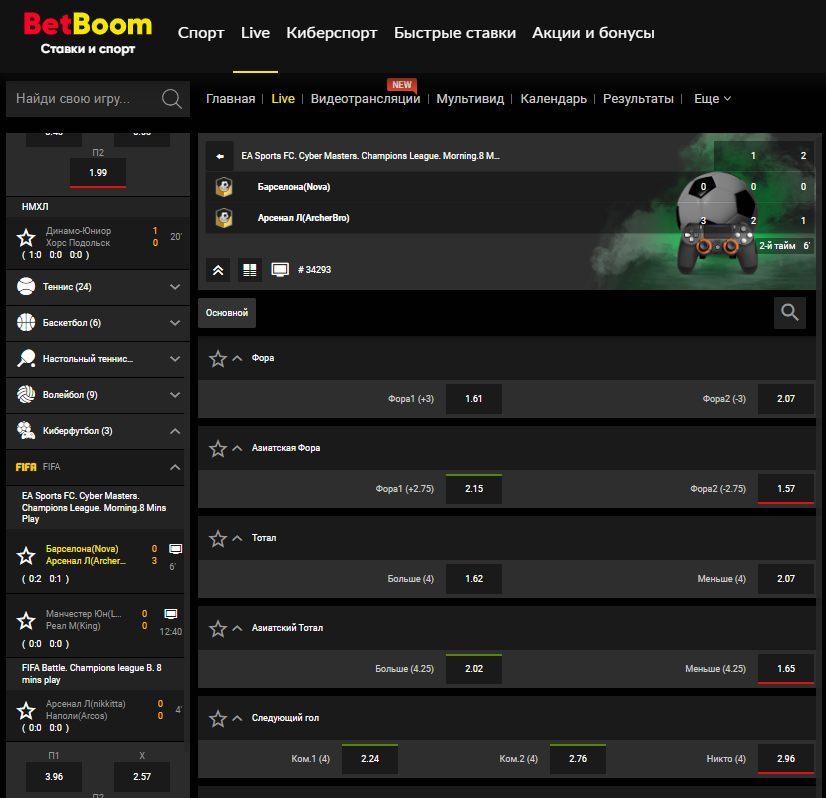Click the Теннис ball icon

(26, 287)
